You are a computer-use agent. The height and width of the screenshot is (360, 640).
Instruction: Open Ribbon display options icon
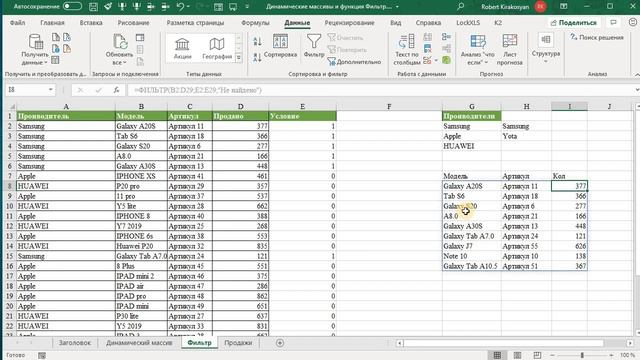click(x=564, y=7)
